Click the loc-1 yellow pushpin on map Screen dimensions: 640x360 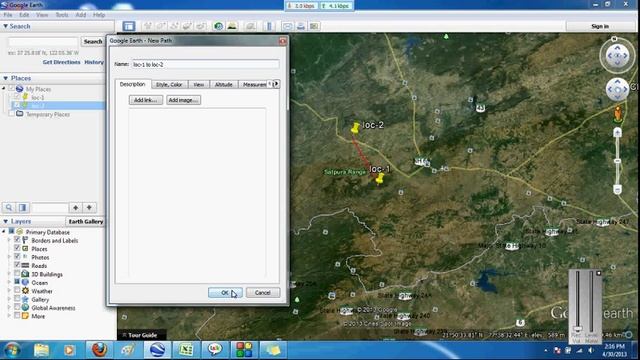[380, 178]
